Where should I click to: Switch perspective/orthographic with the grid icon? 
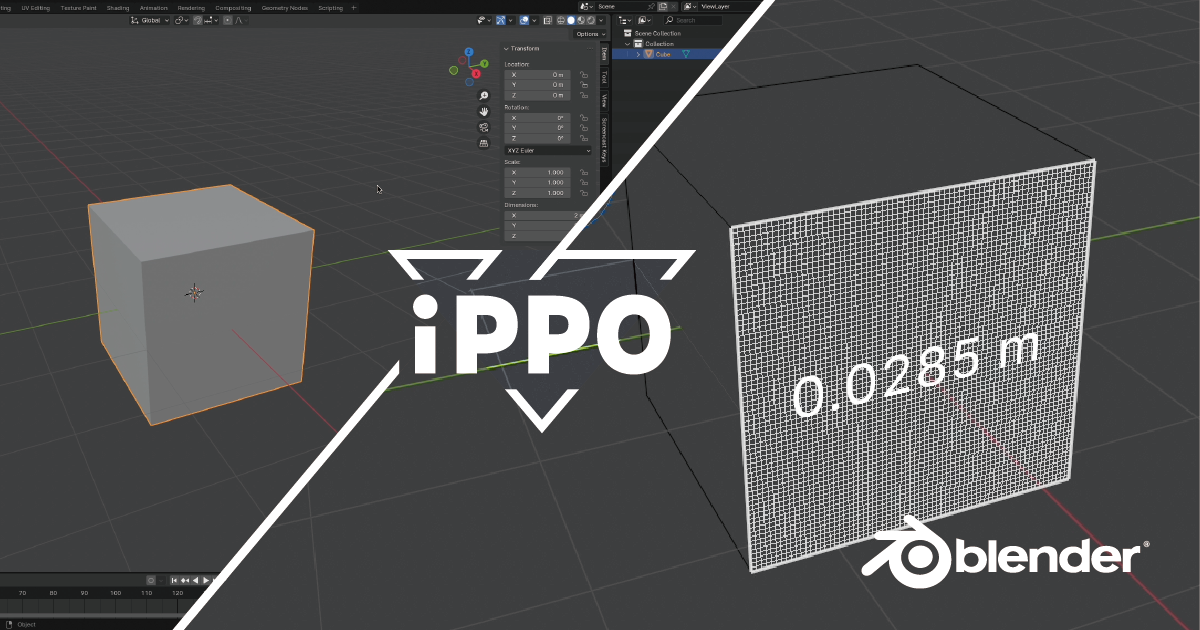(x=484, y=143)
